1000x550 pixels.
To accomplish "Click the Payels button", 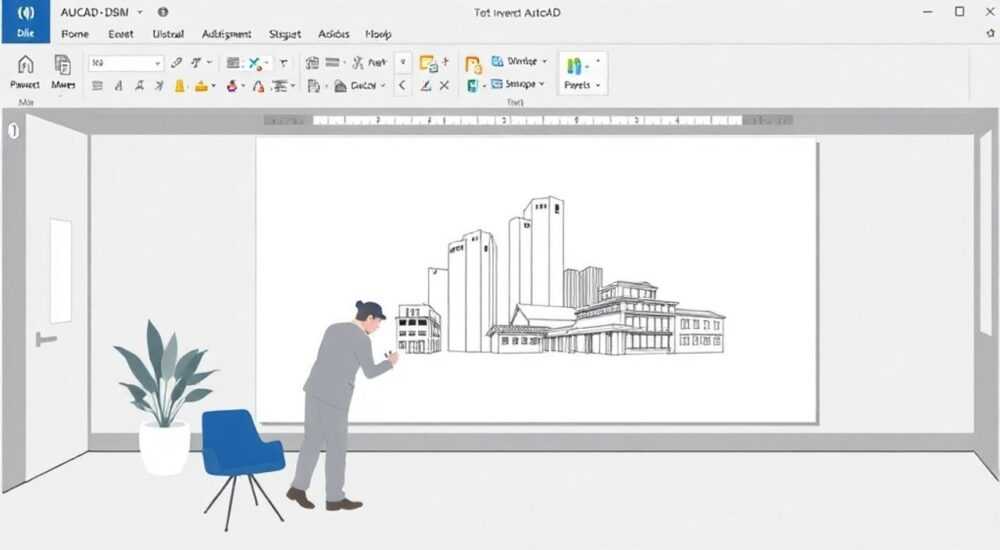I will [582, 73].
